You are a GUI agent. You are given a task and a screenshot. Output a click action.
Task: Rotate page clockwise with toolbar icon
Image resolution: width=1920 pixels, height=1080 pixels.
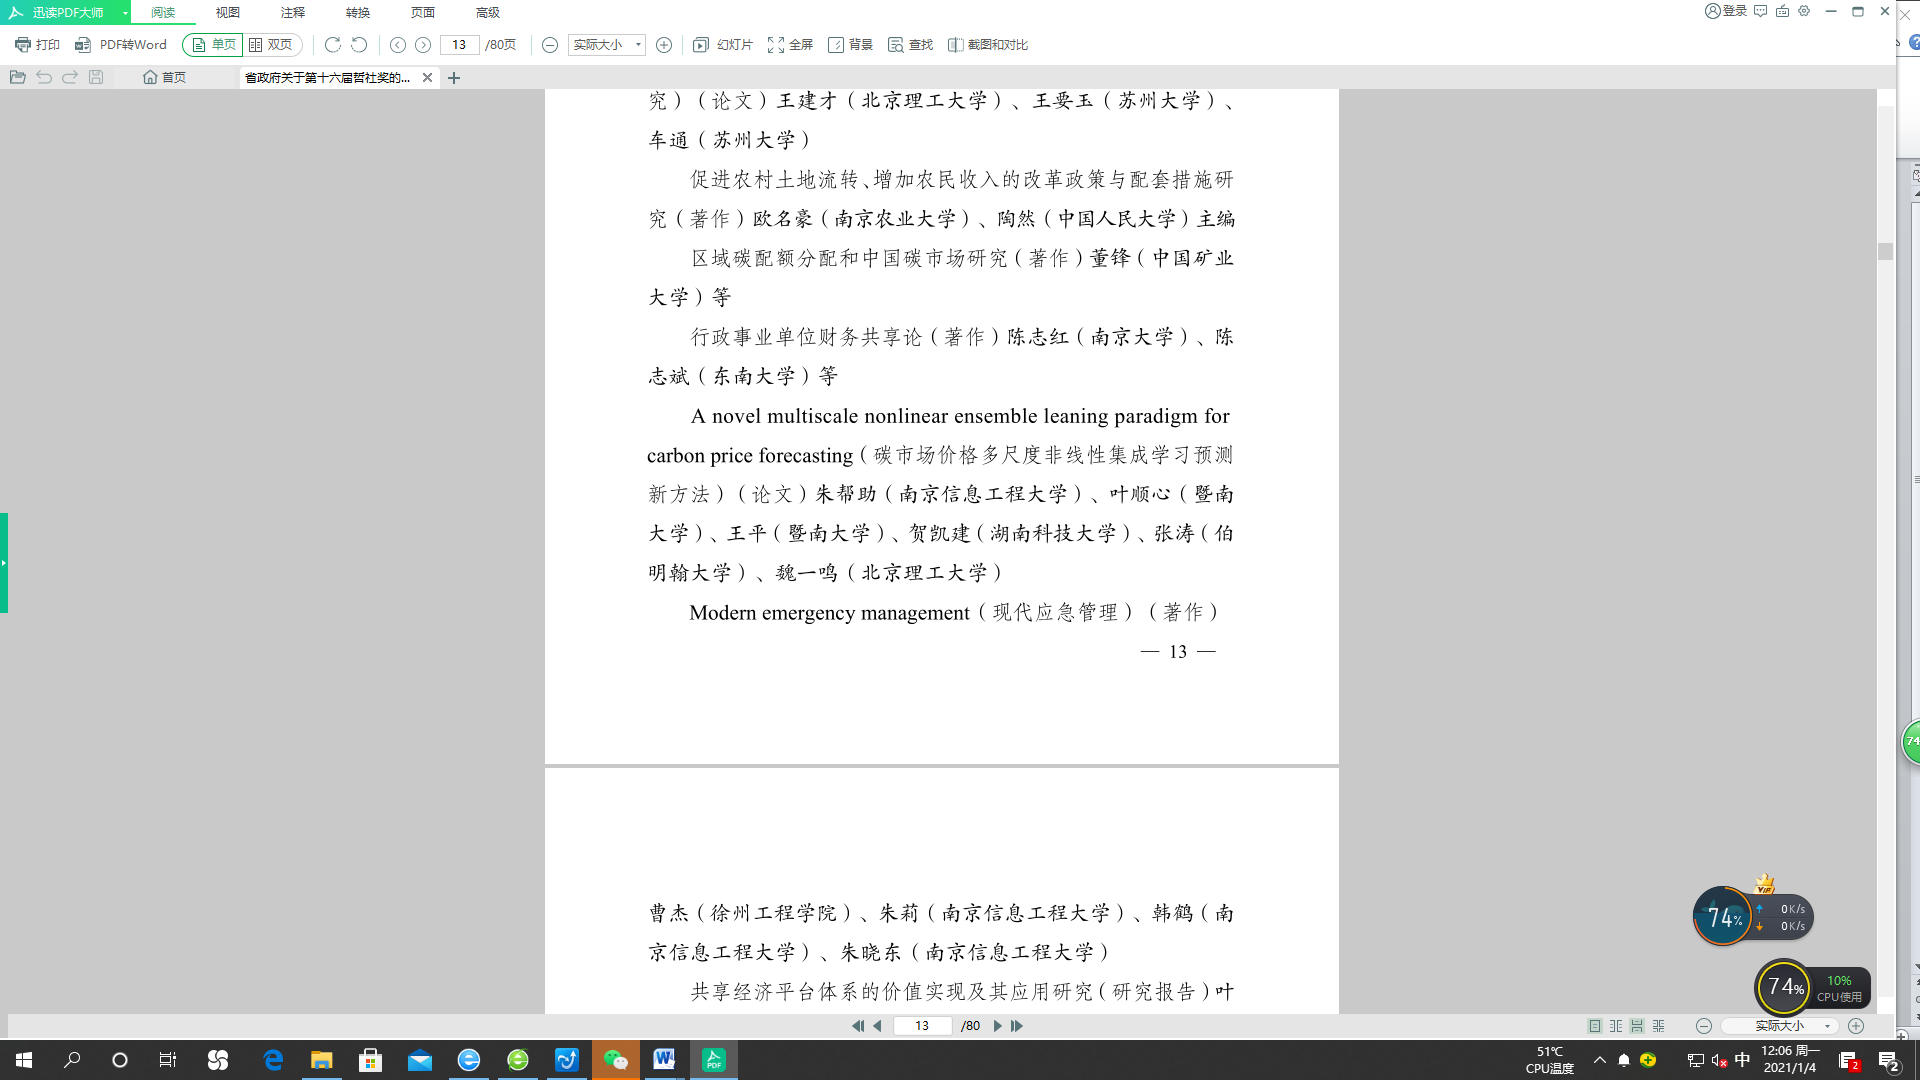[x=333, y=45]
